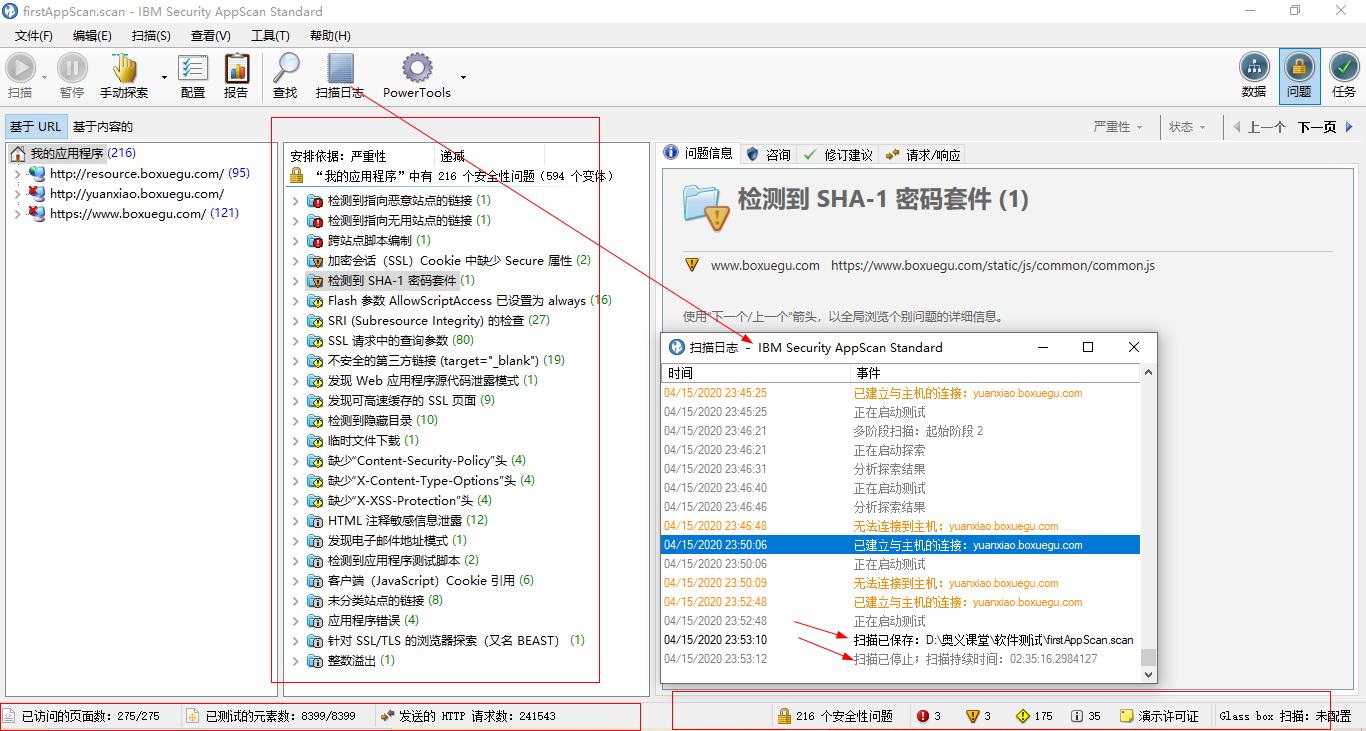The height and width of the screenshot is (731, 1366).
Task: Click the common.js URL in issue details
Action: 992,266
